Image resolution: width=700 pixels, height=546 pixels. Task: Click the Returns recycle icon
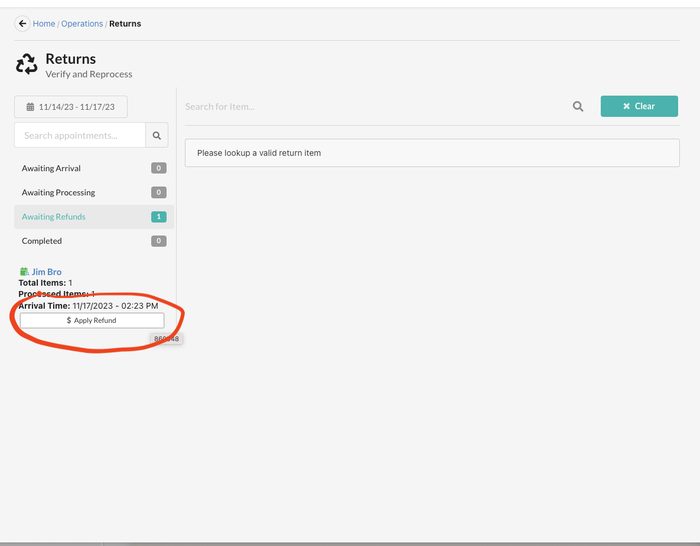(x=27, y=64)
